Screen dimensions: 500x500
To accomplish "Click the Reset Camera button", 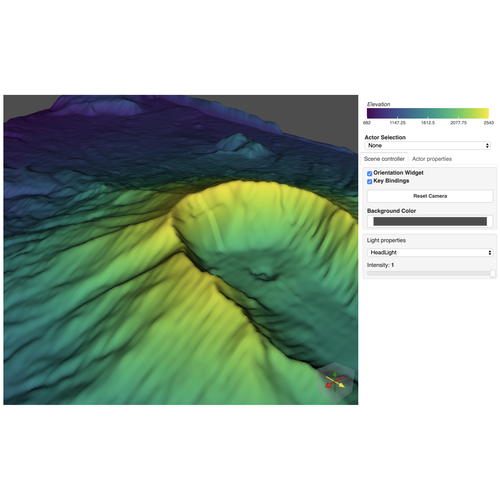I will tap(430, 196).
